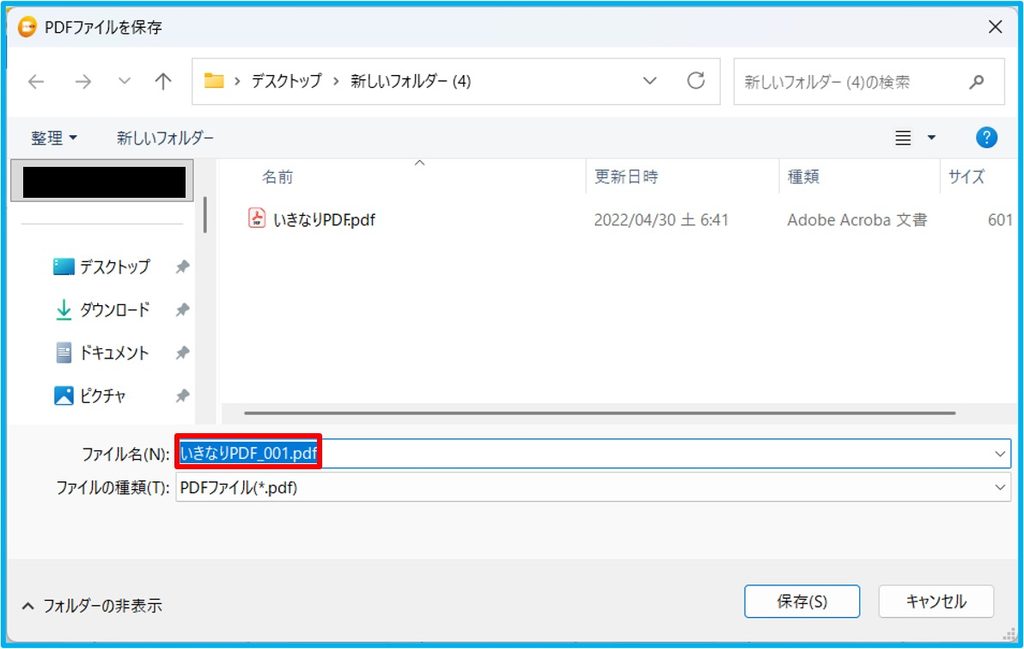Close the PDFファイルを保存 dialog
1024x649 pixels.
click(995, 27)
